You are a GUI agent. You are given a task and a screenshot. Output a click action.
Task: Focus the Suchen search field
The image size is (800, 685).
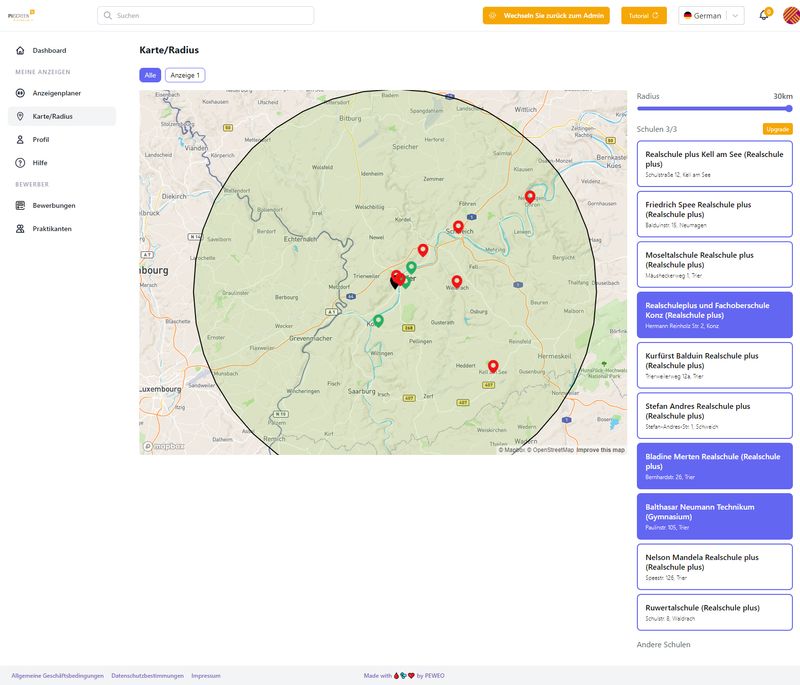coord(206,15)
